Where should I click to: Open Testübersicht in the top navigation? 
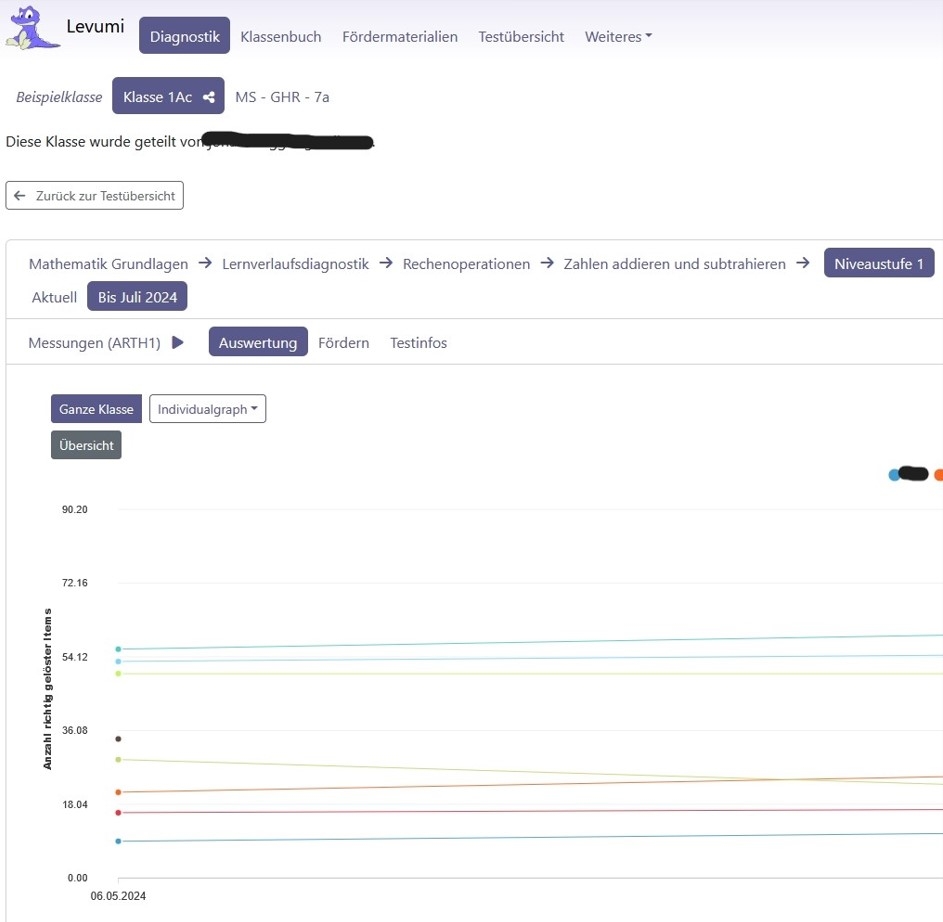coord(521,36)
